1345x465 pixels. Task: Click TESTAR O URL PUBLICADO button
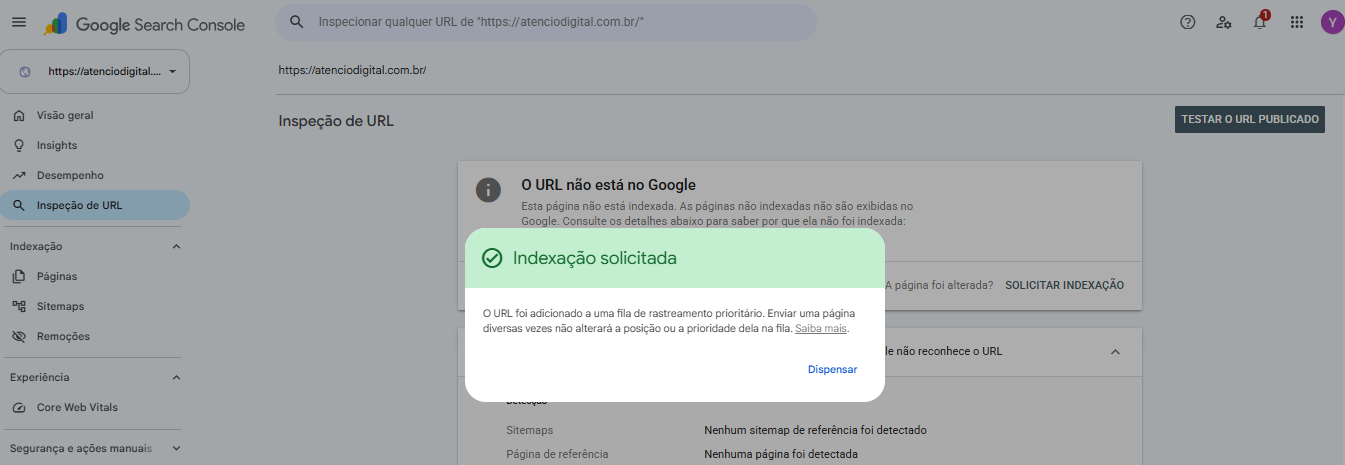pyautogui.click(x=1250, y=119)
